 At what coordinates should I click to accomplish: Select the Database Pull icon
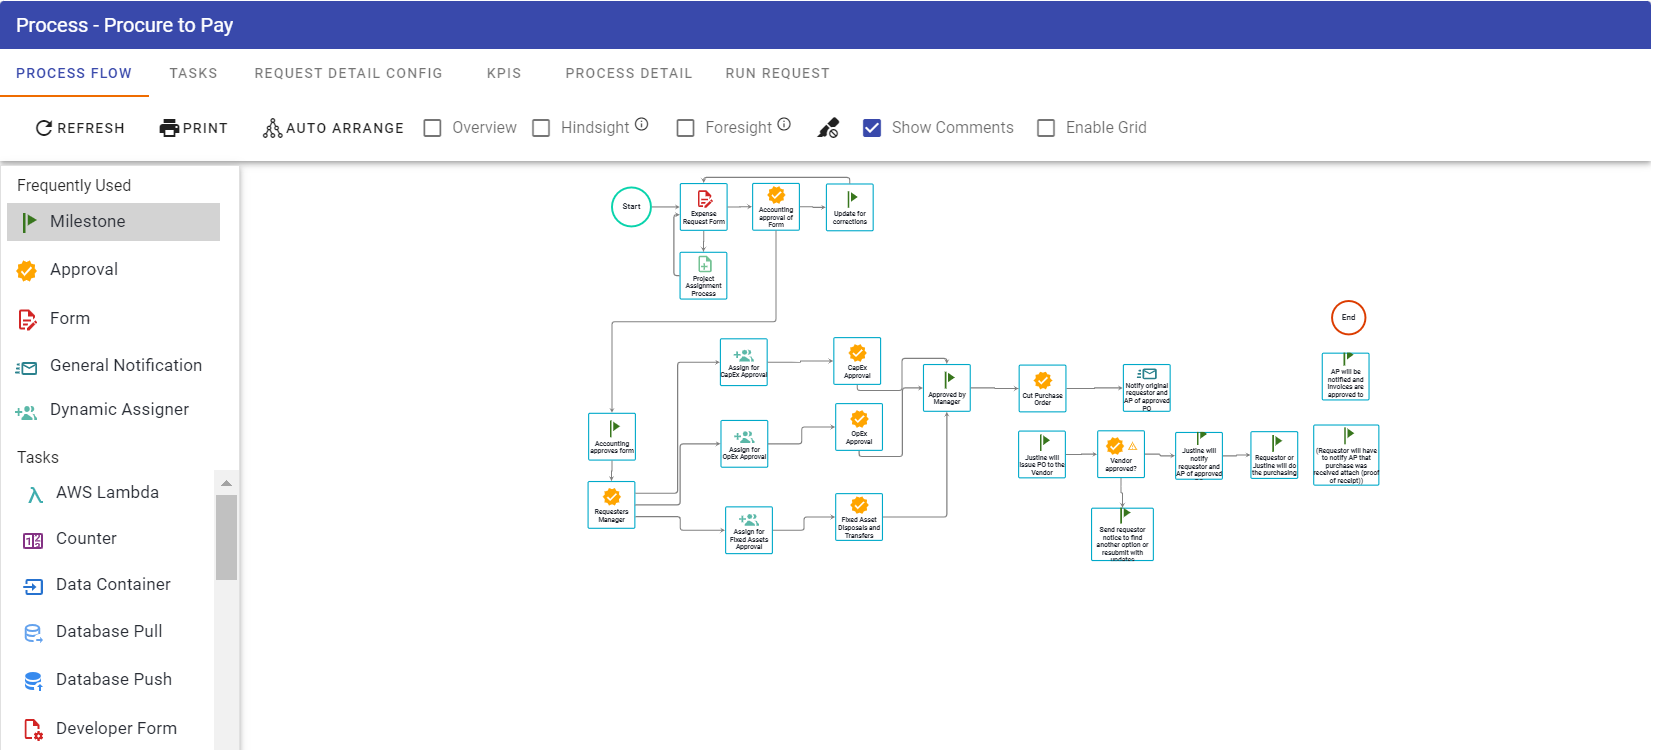(33, 633)
